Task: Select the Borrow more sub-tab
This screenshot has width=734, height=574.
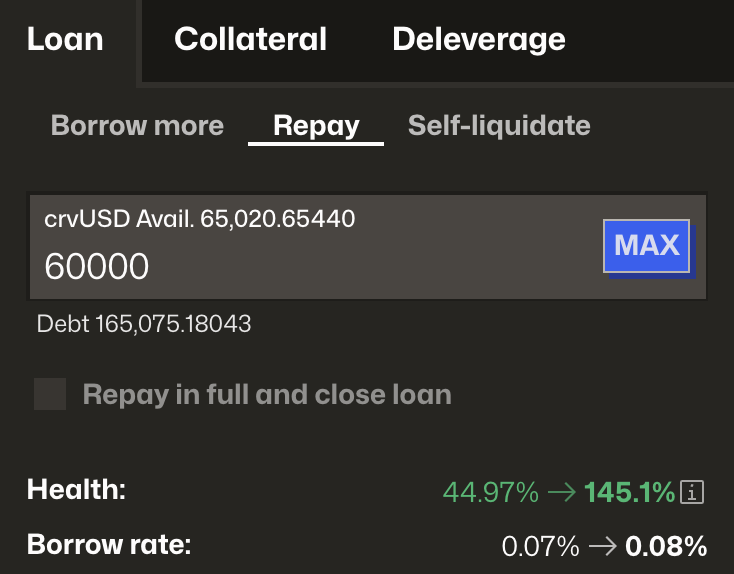Action: pos(137,126)
